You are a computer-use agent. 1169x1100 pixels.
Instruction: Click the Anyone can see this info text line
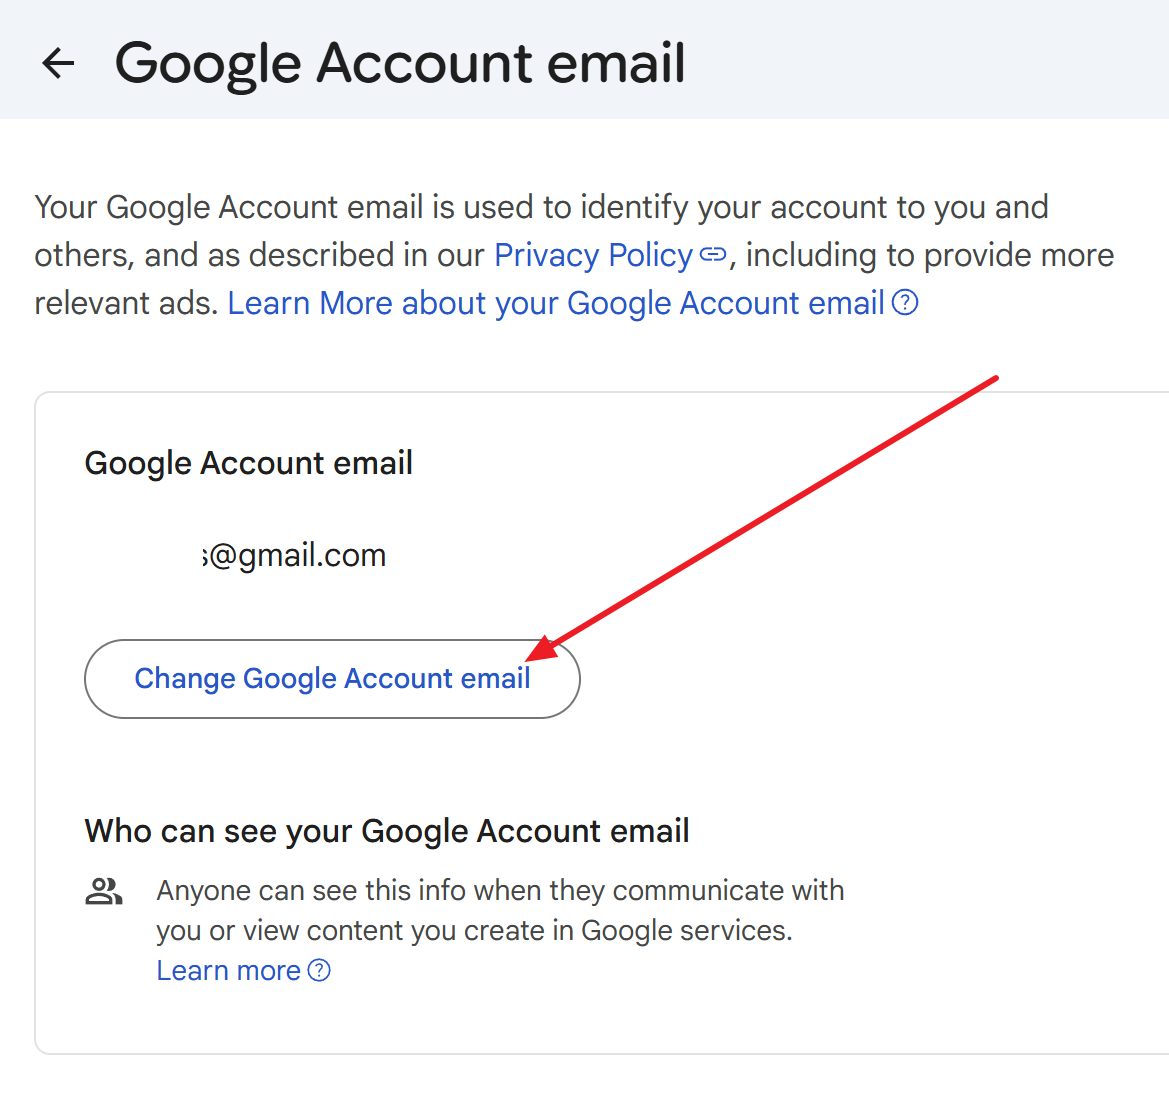[x=500, y=890]
